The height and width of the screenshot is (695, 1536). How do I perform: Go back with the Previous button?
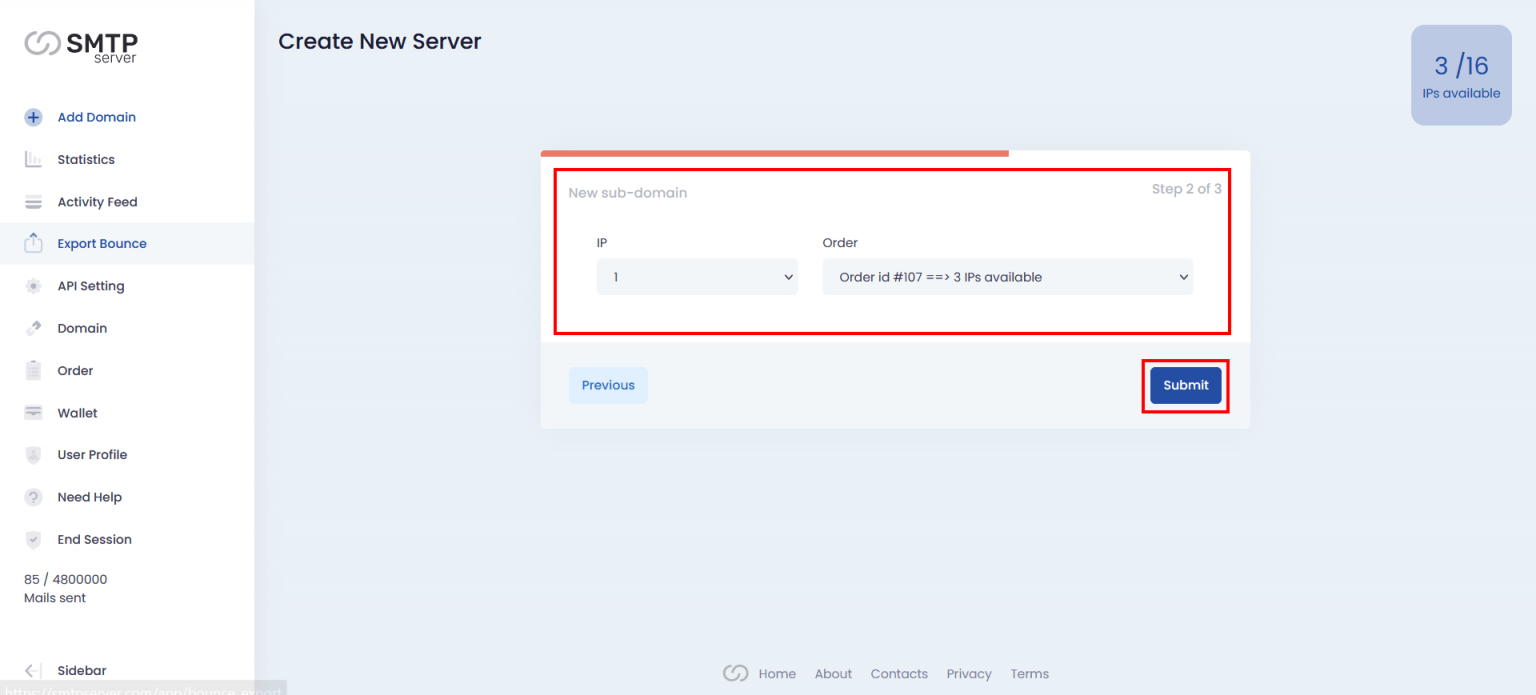[608, 385]
